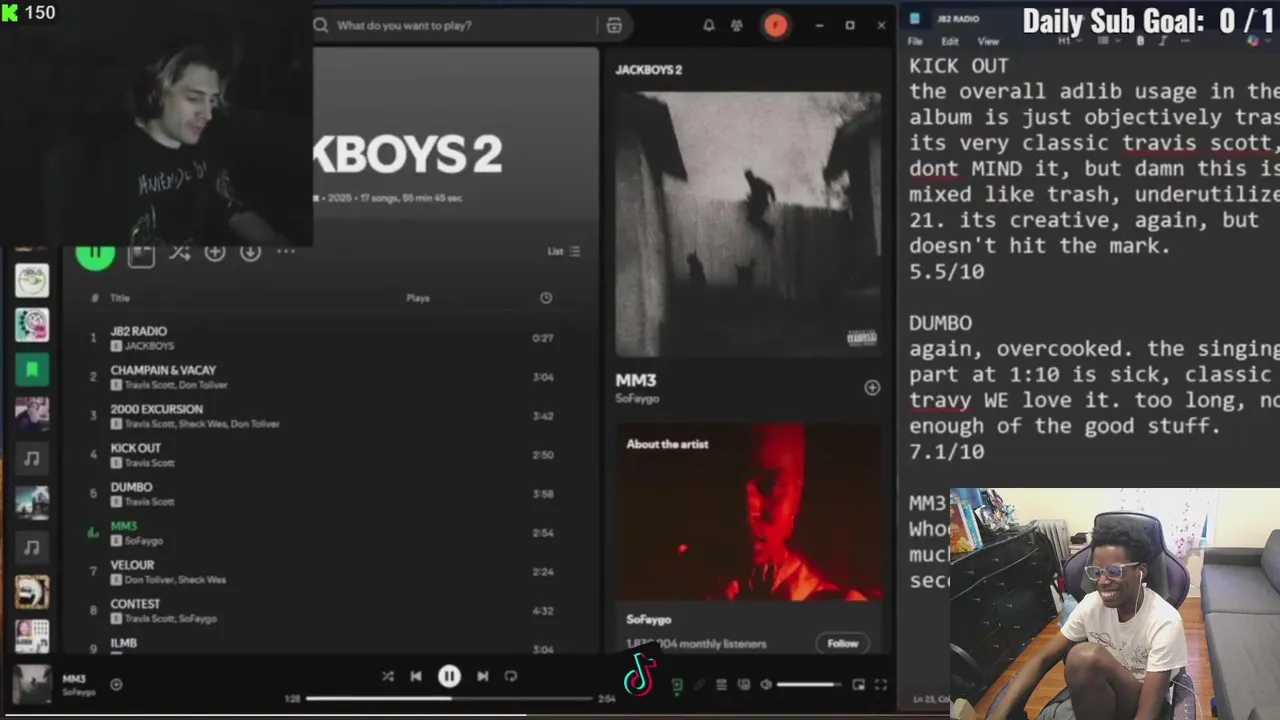The height and width of the screenshot is (720, 1280).
Task: Open the first music-note playlist in sidebar
Action: [x=32, y=459]
